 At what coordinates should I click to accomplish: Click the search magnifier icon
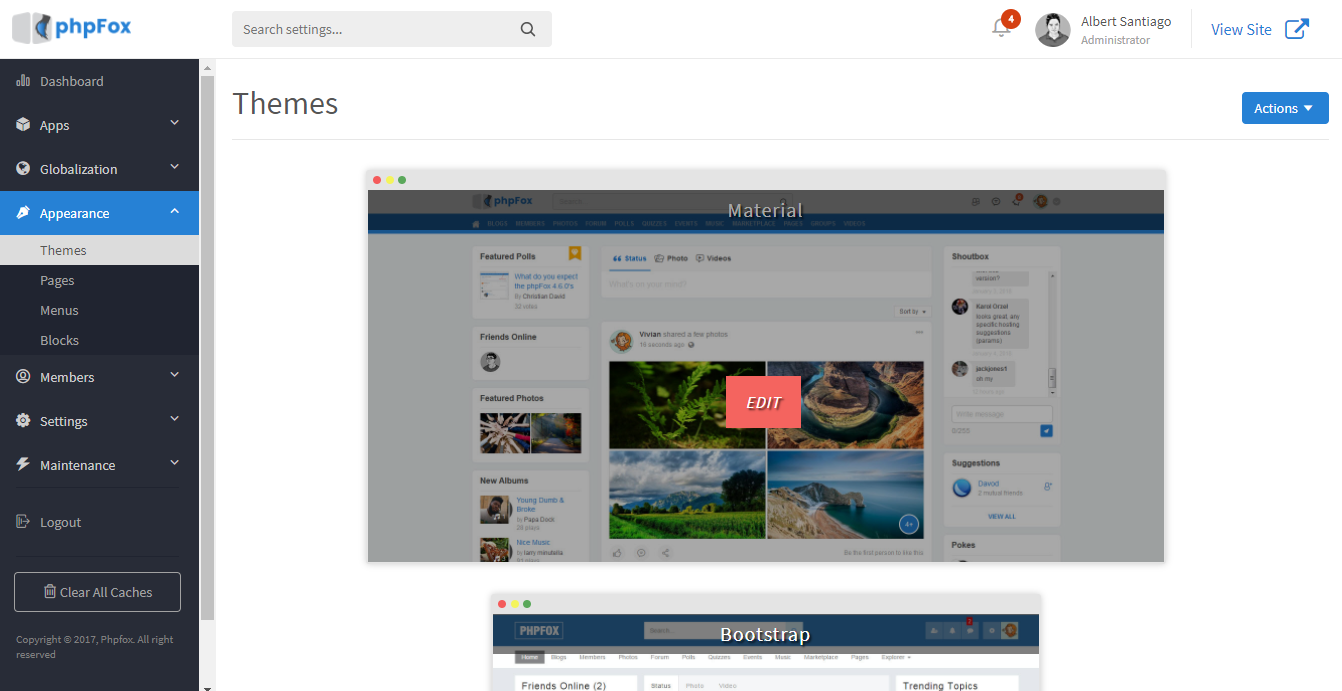(x=528, y=29)
